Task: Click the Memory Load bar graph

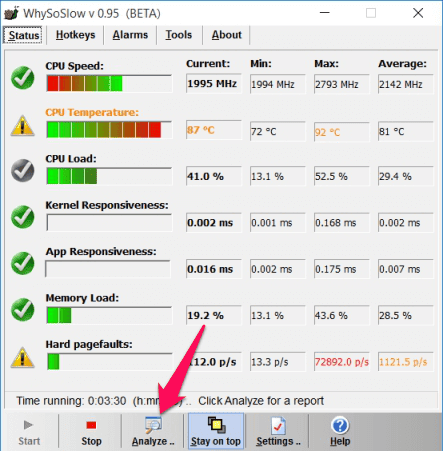Action: [x=109, y=315]
